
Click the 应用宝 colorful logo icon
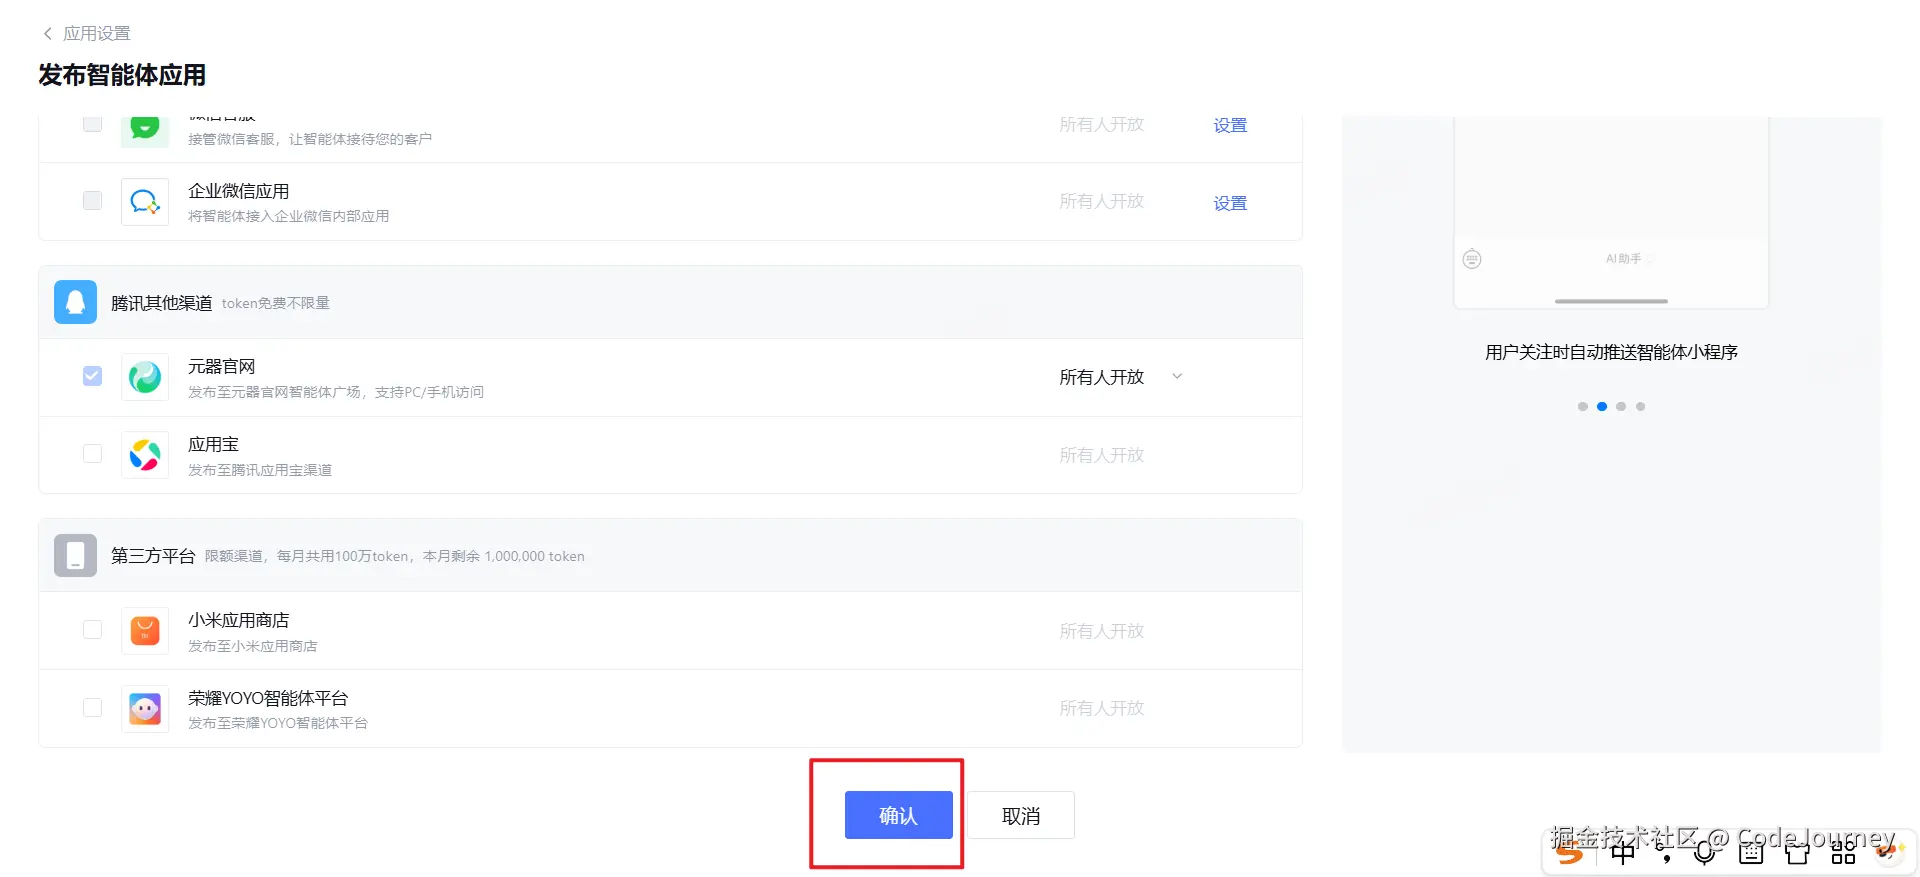pos(145,455)
